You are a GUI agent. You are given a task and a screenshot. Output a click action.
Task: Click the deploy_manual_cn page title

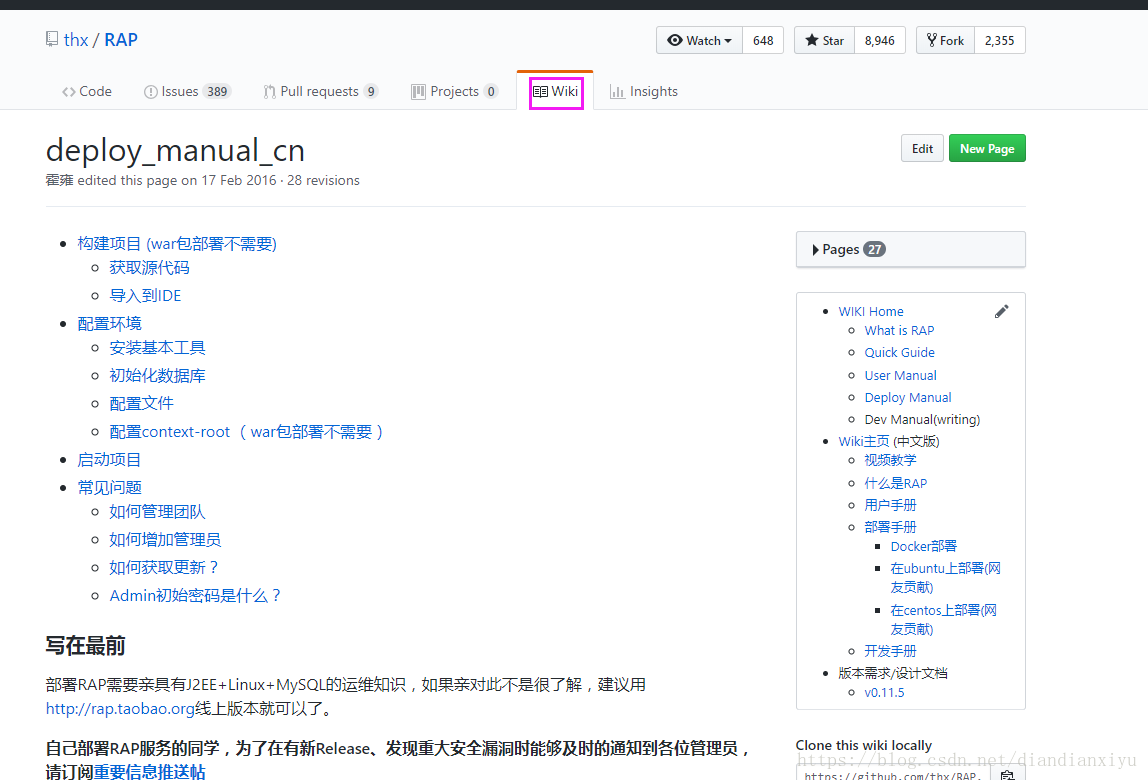coord(175,151)
